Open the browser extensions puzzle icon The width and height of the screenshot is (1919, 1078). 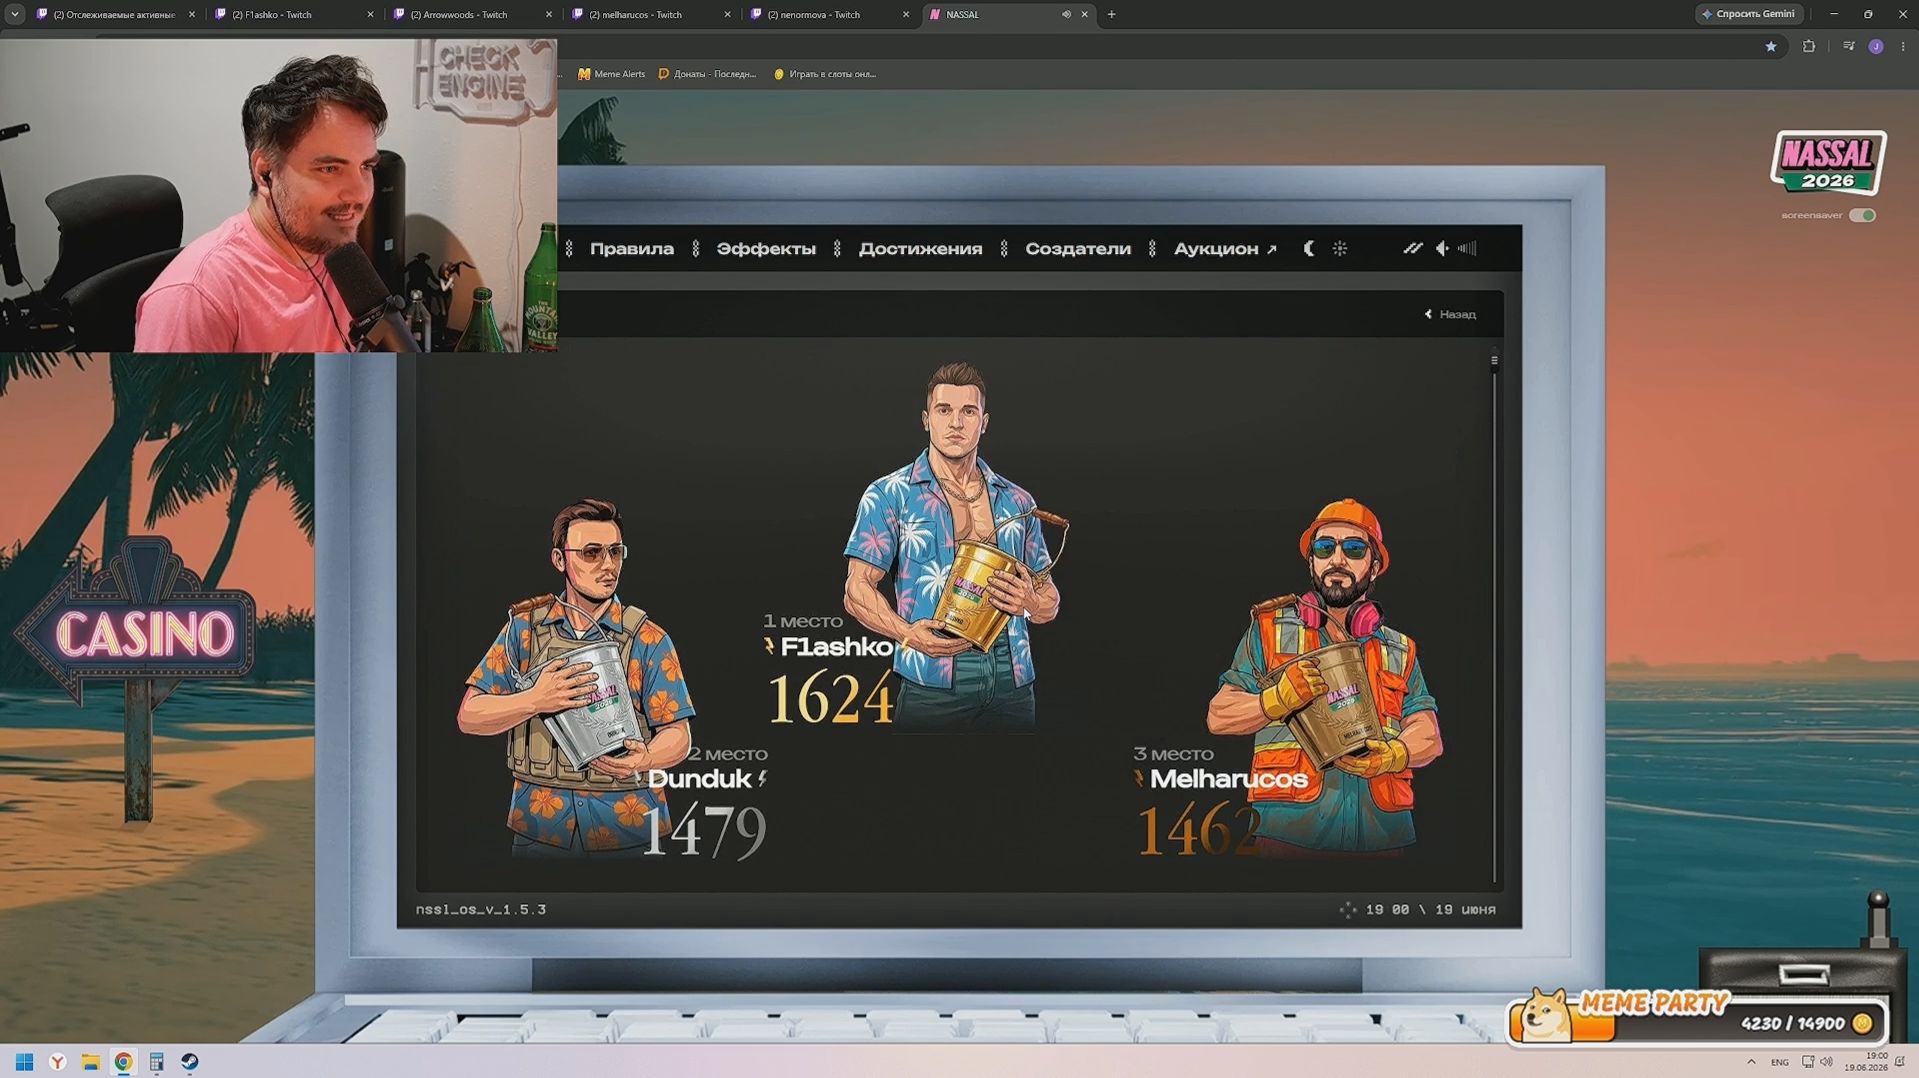tap(1808, 46)
